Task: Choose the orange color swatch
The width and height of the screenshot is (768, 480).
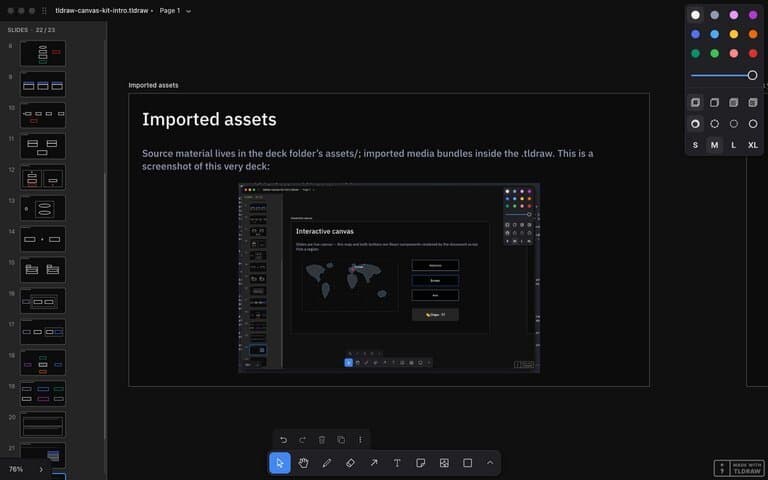Action: point(753,34)
